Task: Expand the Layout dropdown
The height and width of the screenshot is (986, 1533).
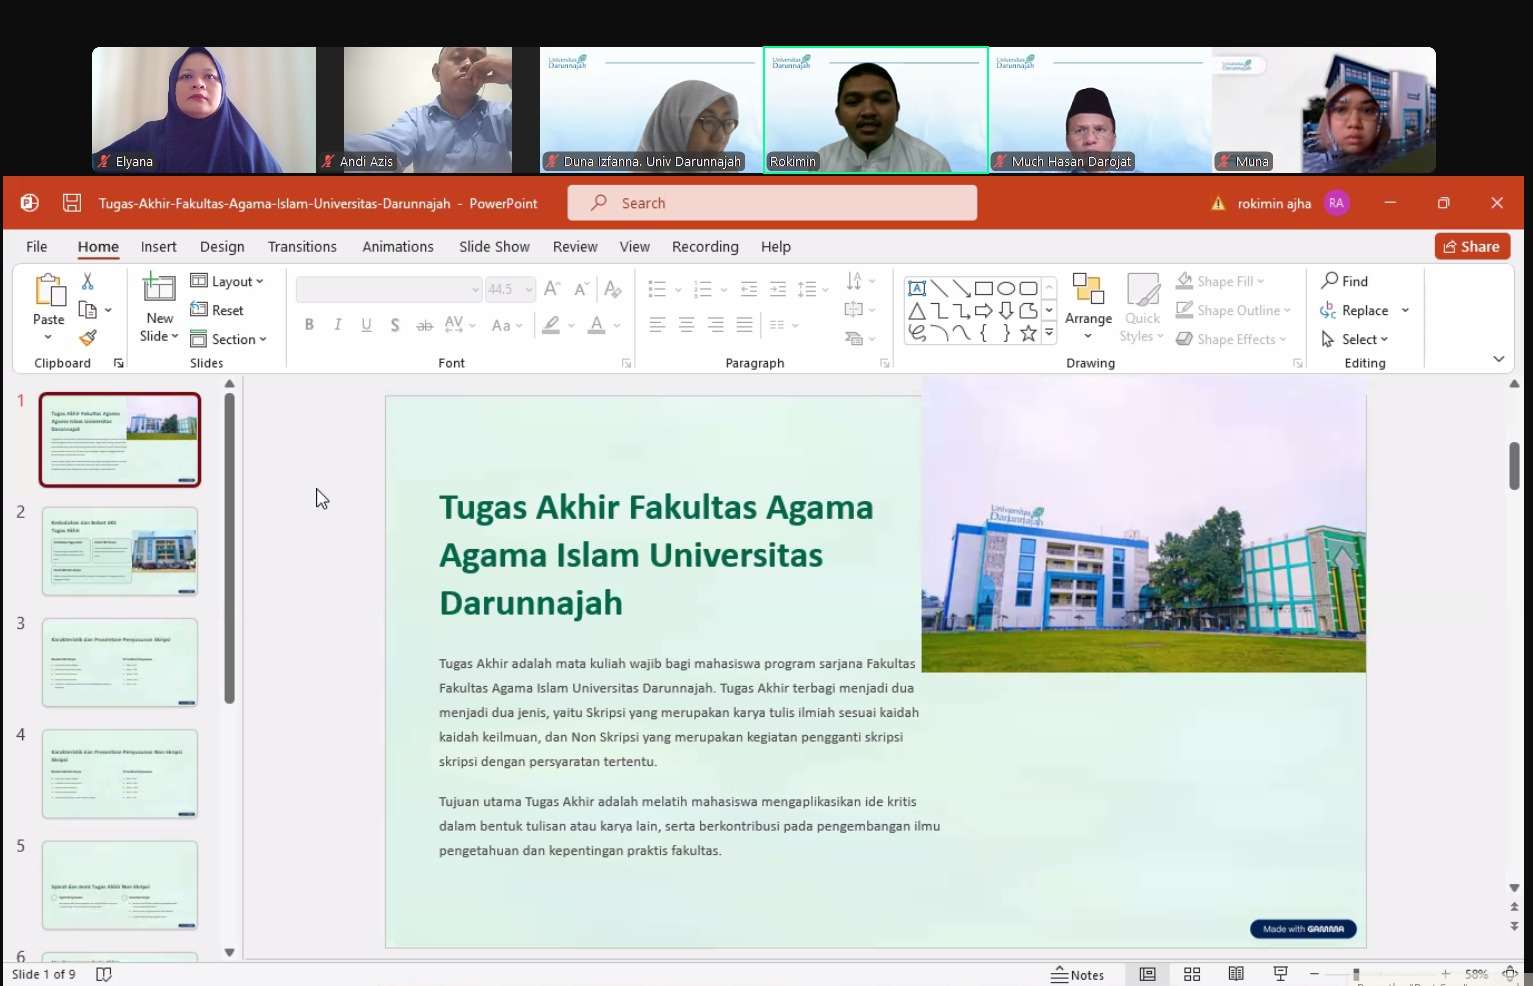Action: pos(227,281)
